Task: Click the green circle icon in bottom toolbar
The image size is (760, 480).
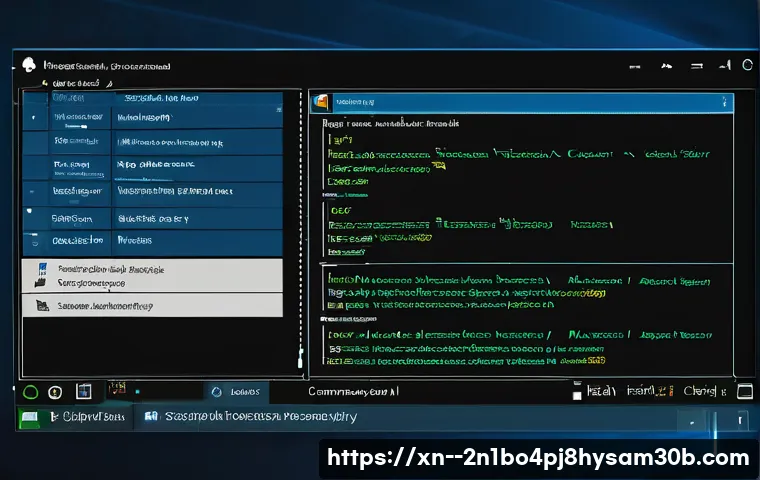Action: (x=30, y=392)
